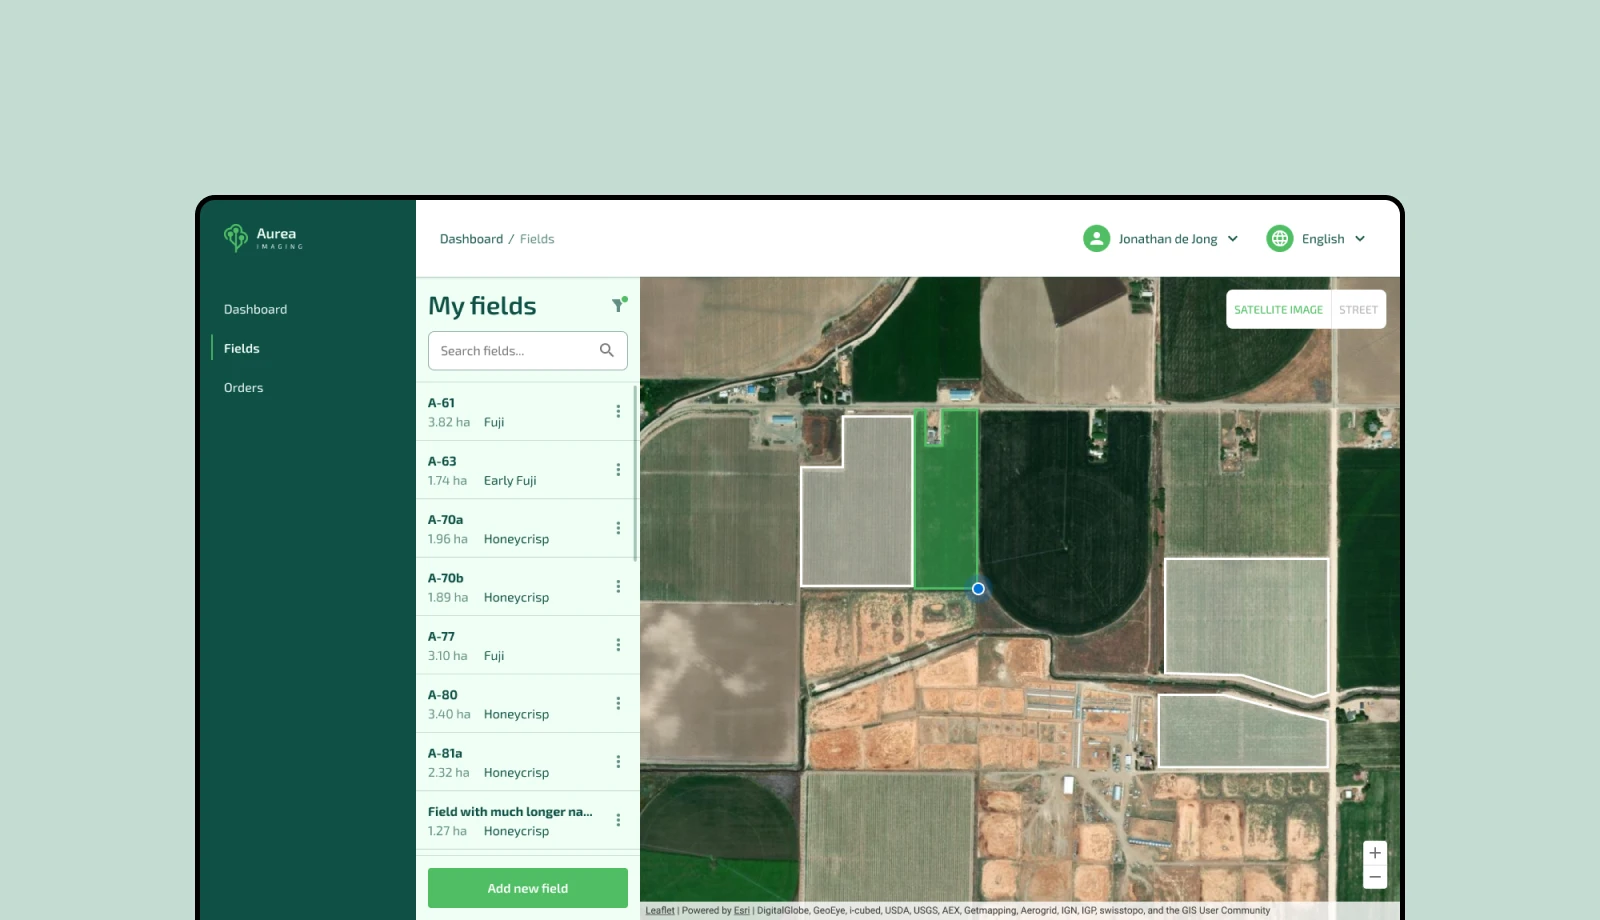
Task: Open options menu for field A-61
Action: coord(618,411)
